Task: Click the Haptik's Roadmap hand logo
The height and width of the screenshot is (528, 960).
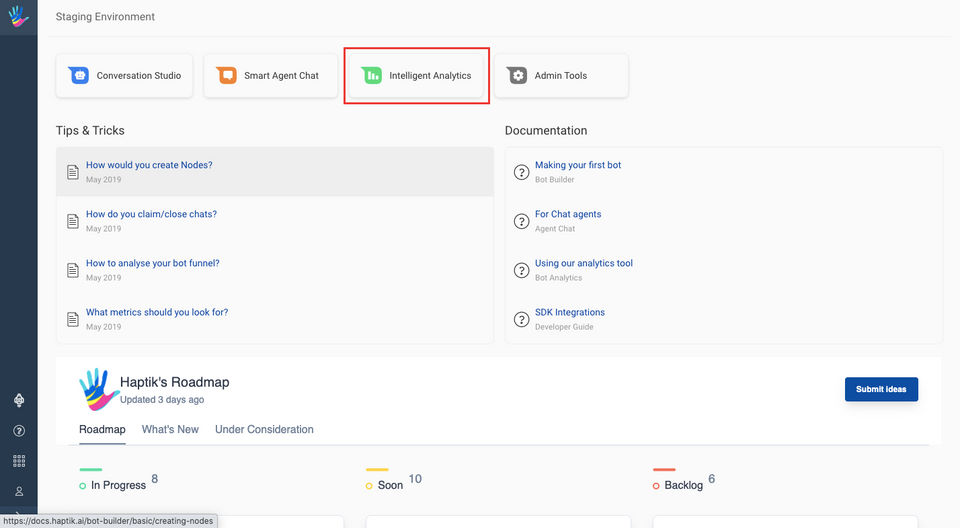Action: coord(99,389)
